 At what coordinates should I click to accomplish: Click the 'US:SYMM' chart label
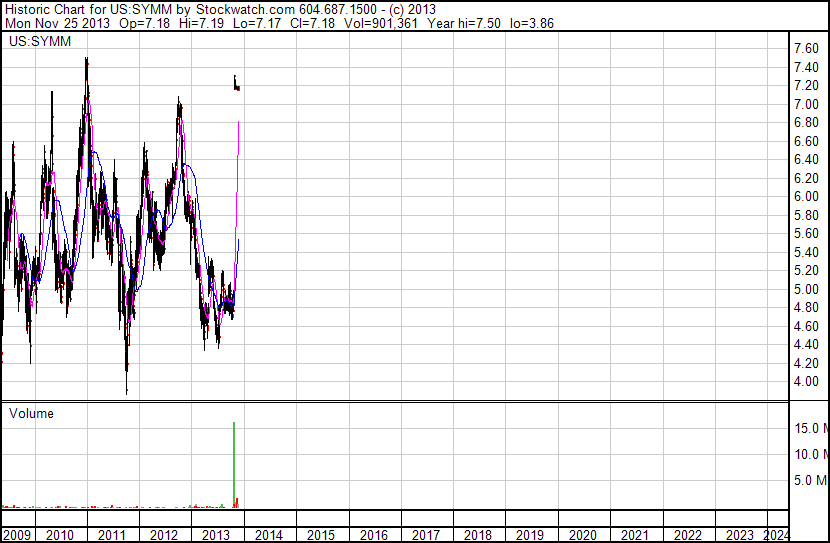click(x=40, y=41)
